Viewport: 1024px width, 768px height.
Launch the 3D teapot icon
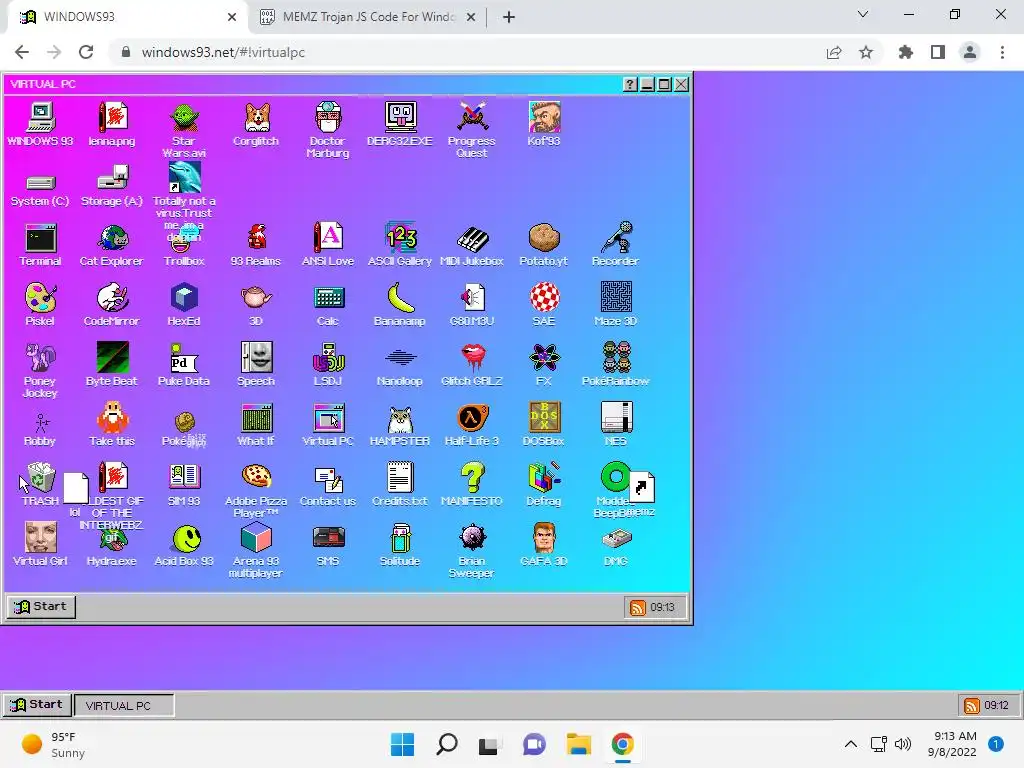point(256,298)
